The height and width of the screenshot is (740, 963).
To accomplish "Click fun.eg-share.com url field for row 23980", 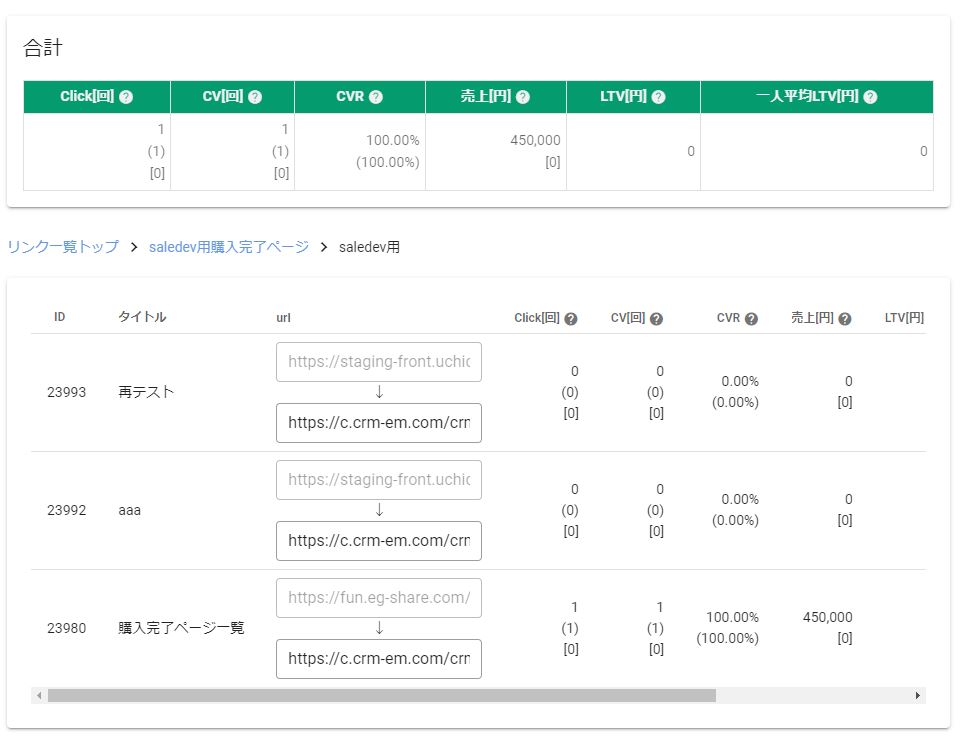I will pyautogui.click(x=378, y=598).
